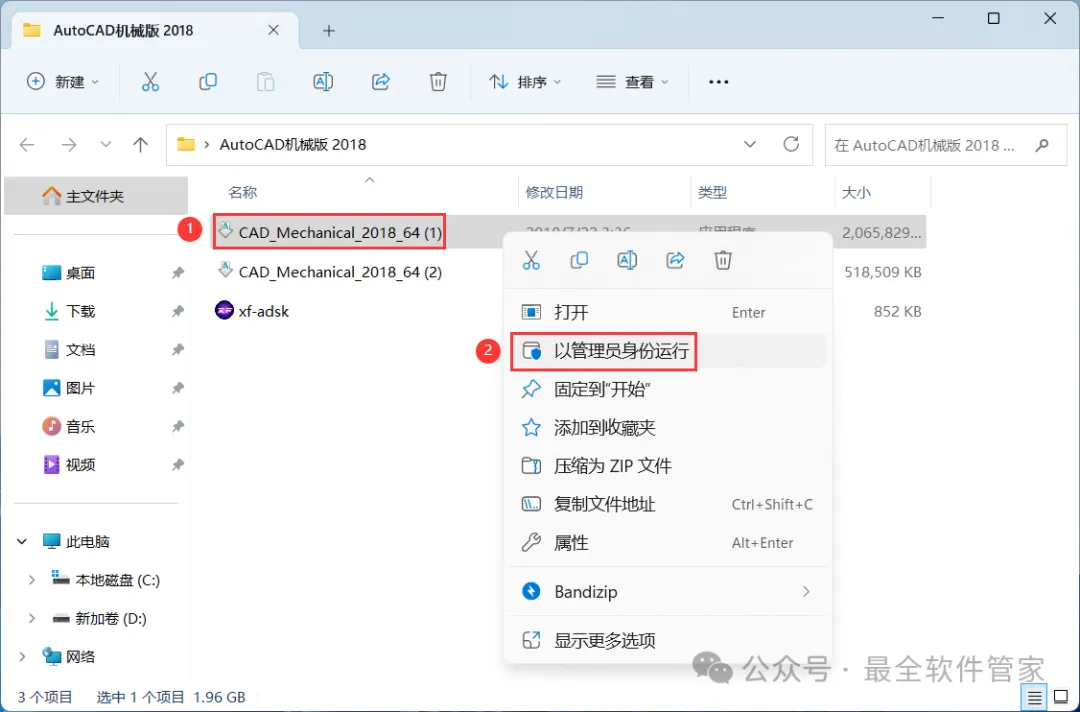The height and width of the screenshot is (712, 1080).
Task: Open 图片 in the sidebar
Action: coord(81,388)
